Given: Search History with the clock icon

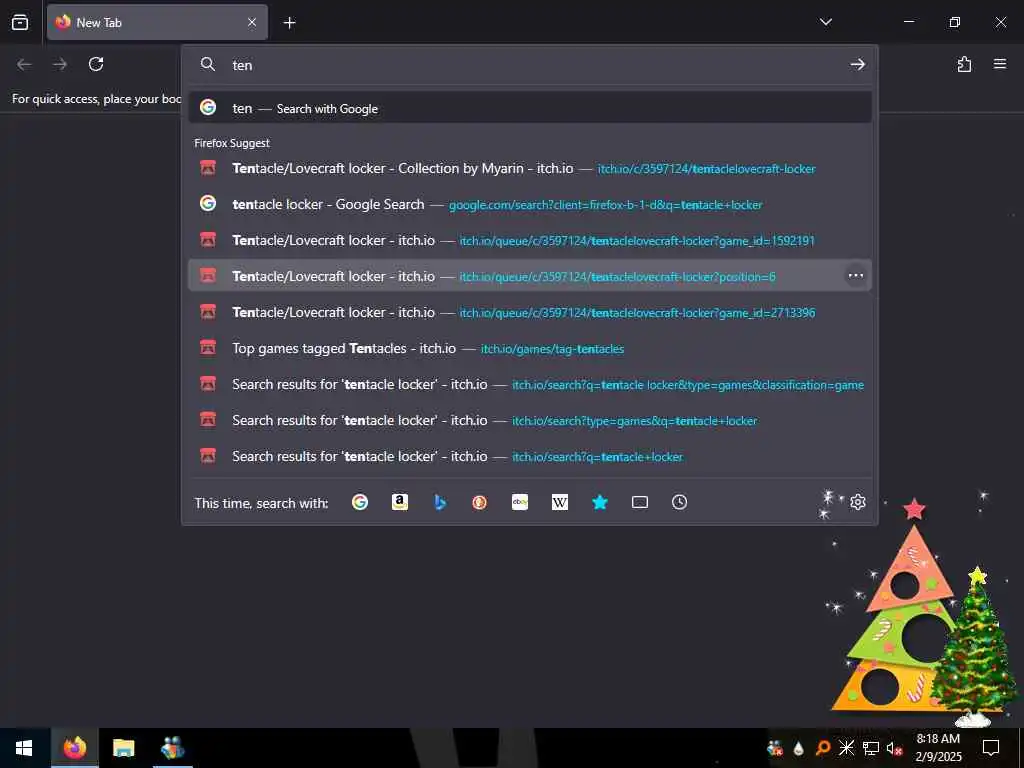Looking at the screenshot, I should [x=679, y=502].
